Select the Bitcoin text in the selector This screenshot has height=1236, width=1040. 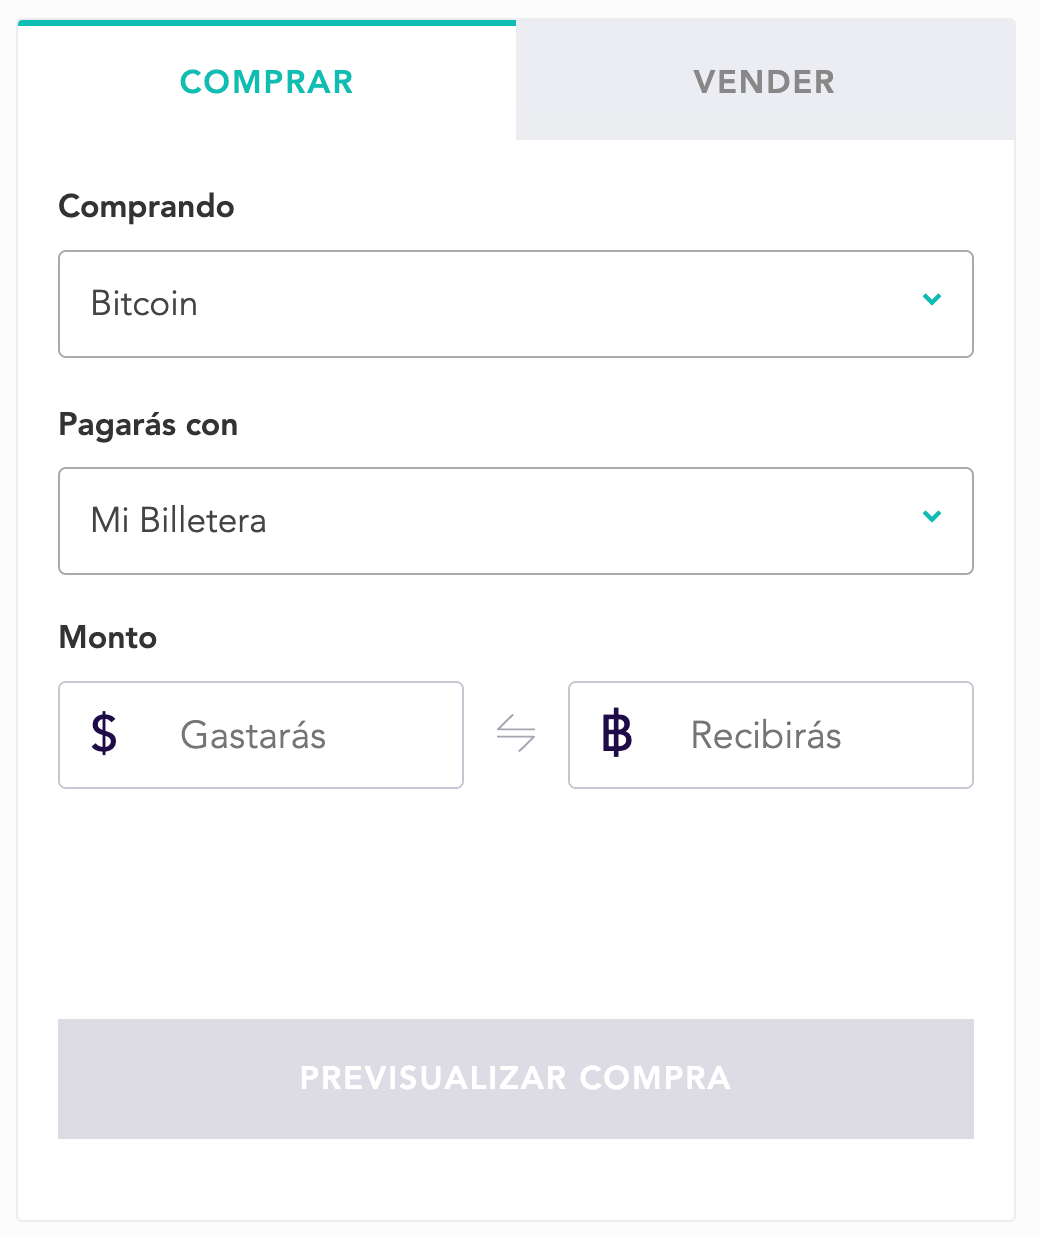click(144, 303)
